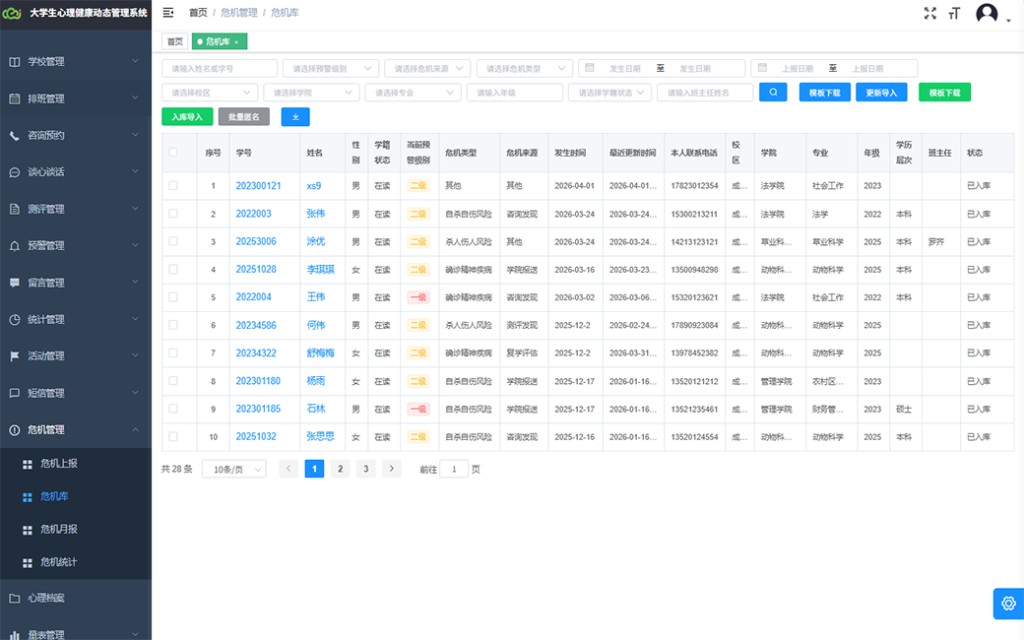Click the calendar icon in 发生日期 range

pos(590,68)
